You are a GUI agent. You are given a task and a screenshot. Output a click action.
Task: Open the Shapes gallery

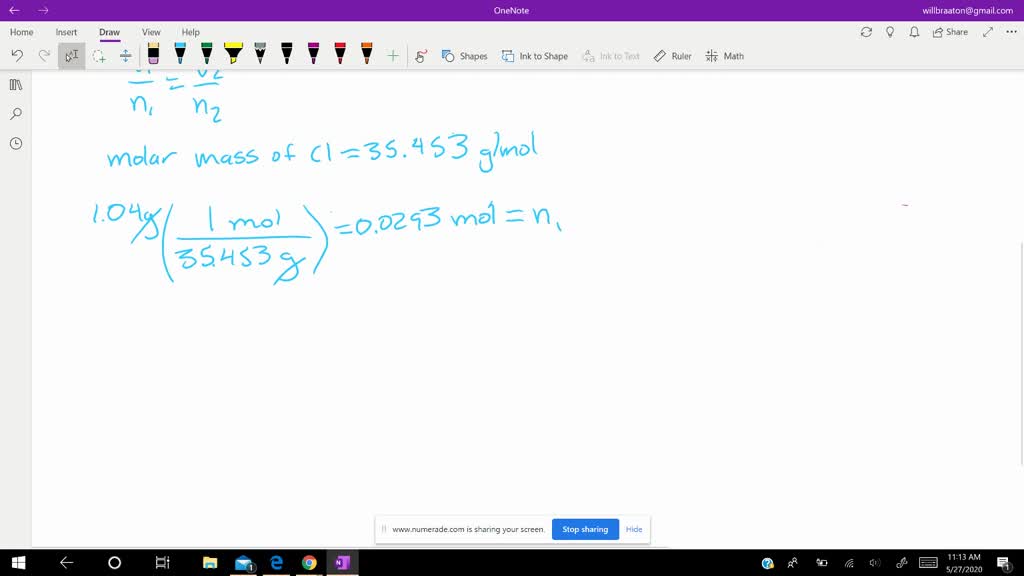464,56
